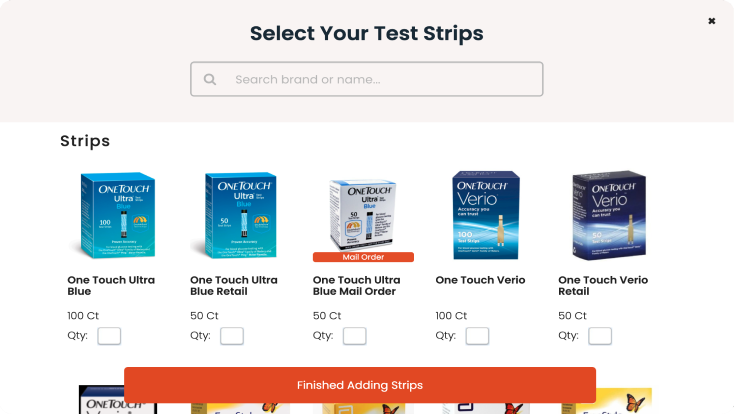Open One Touch Ultra Blue Retail name

click(x=234, y=286)
